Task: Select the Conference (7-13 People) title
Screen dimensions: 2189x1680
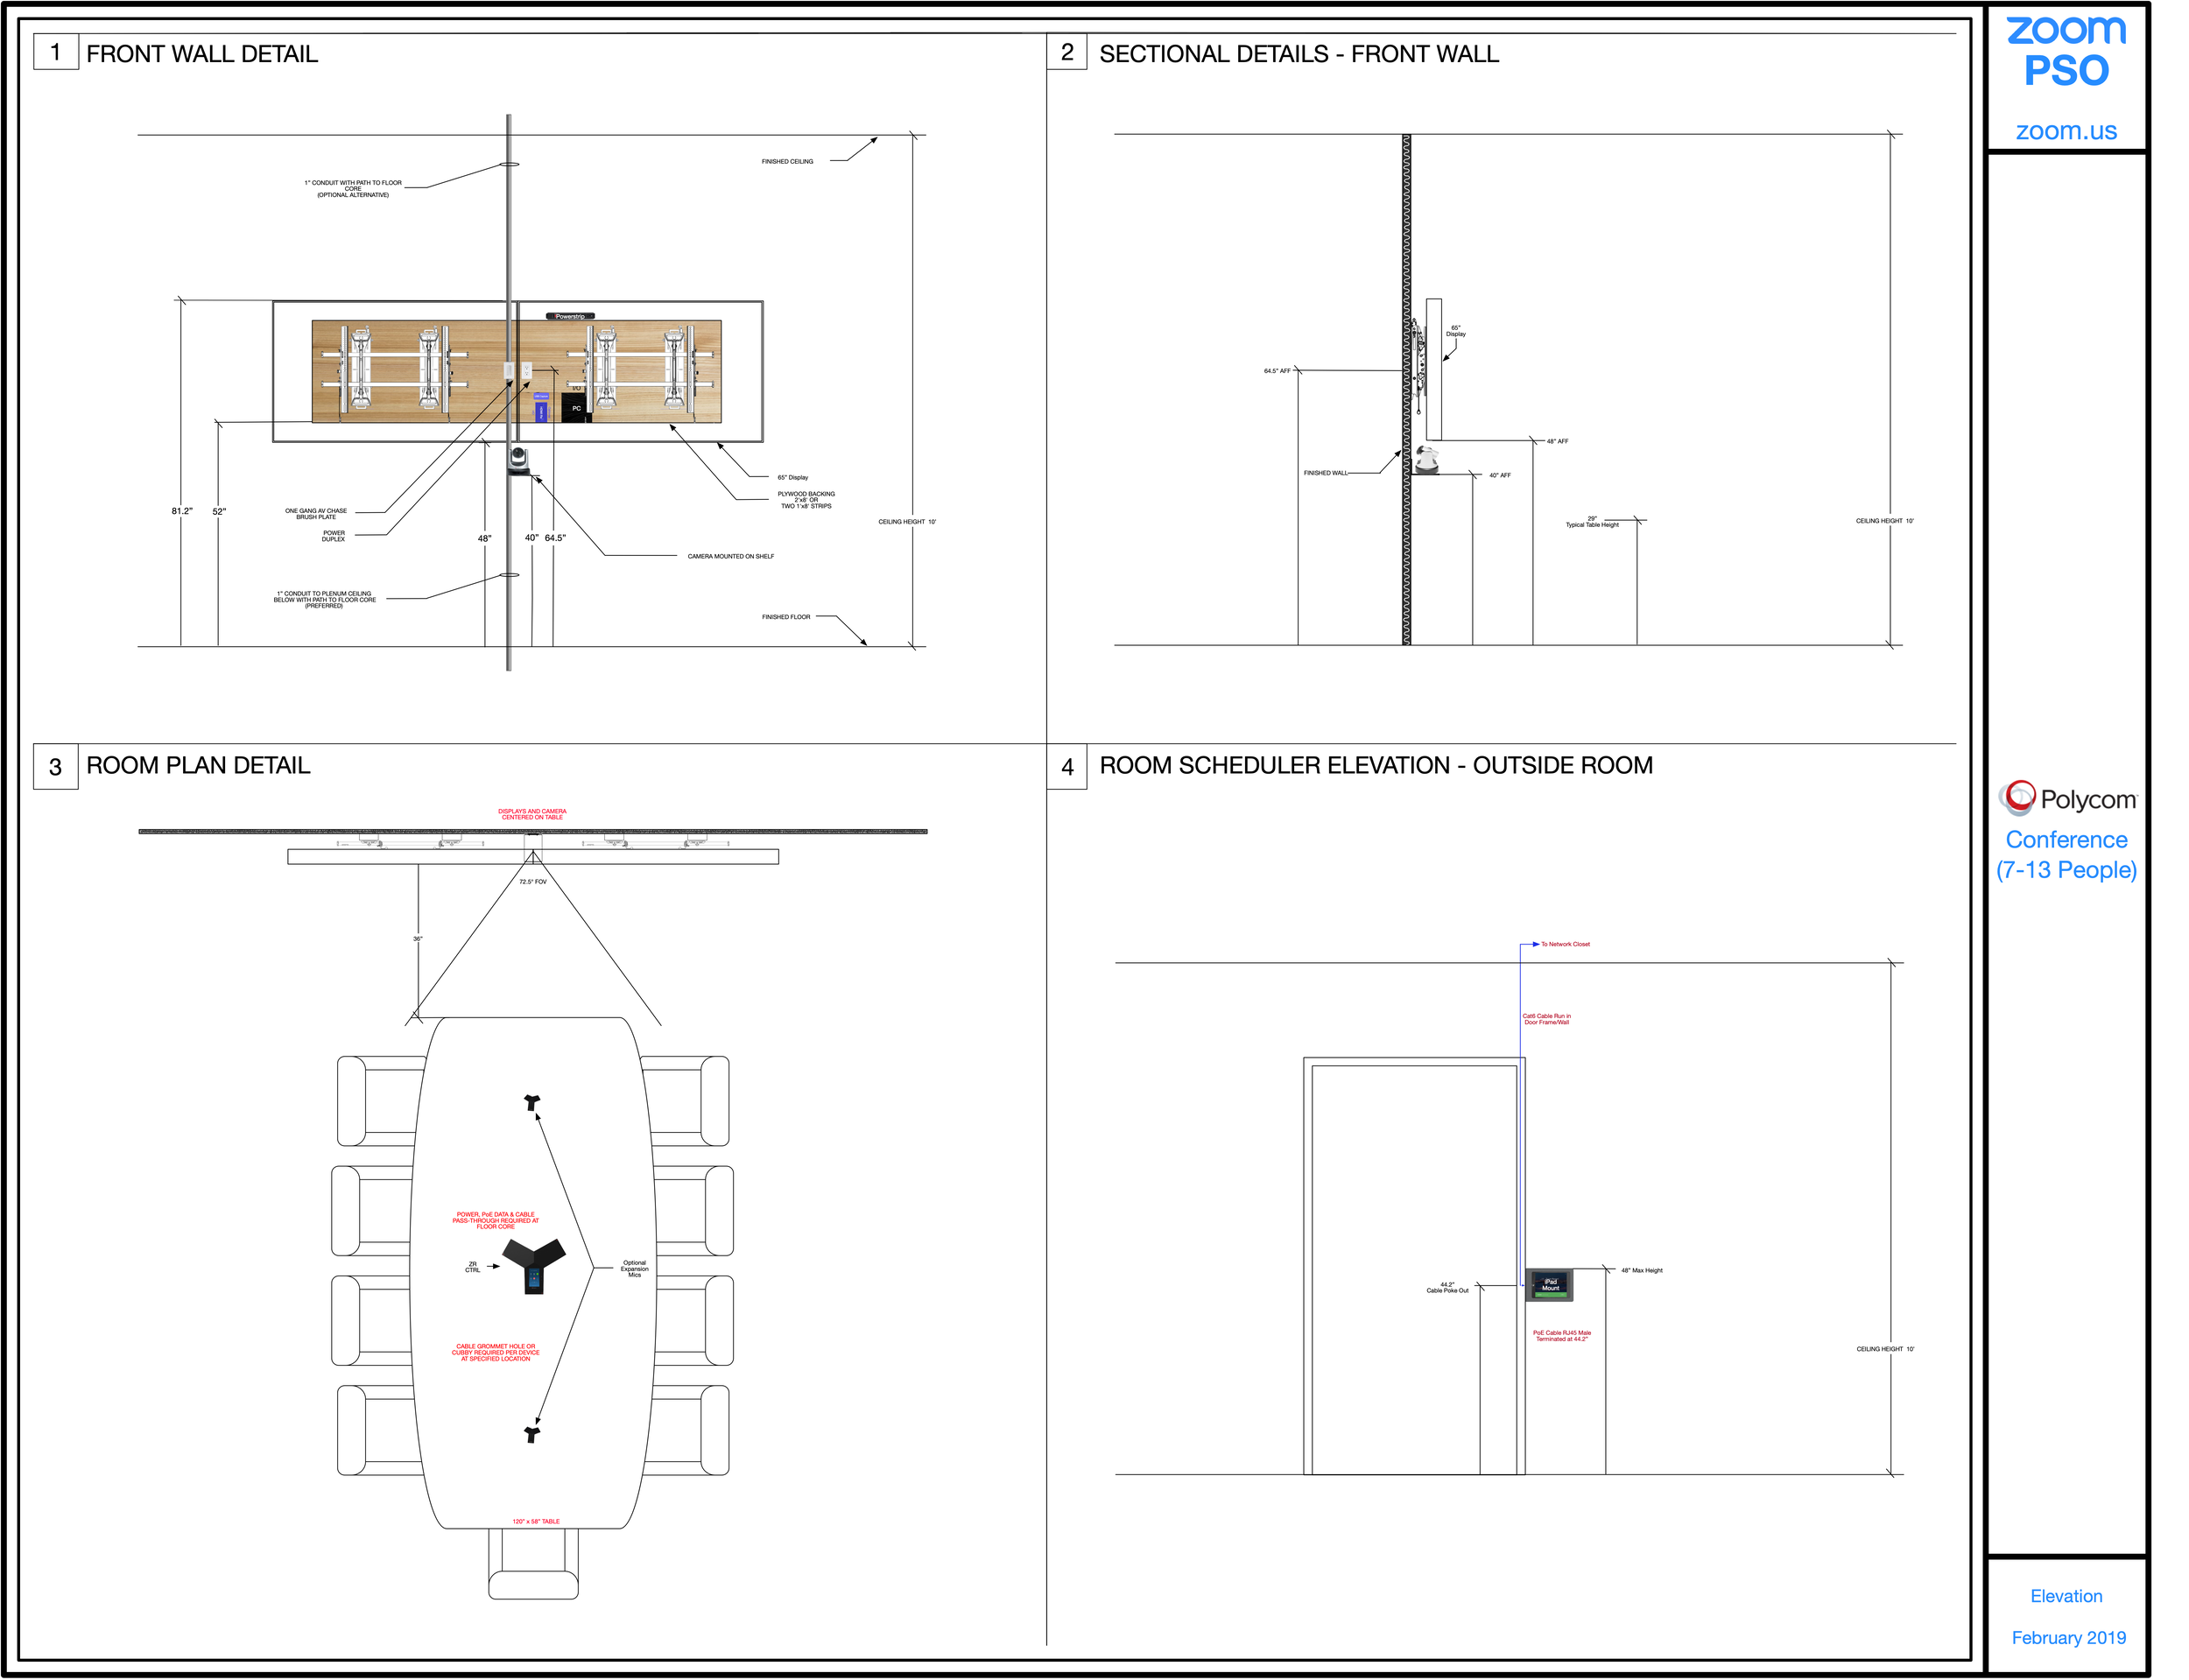Action: (2066, 854)
